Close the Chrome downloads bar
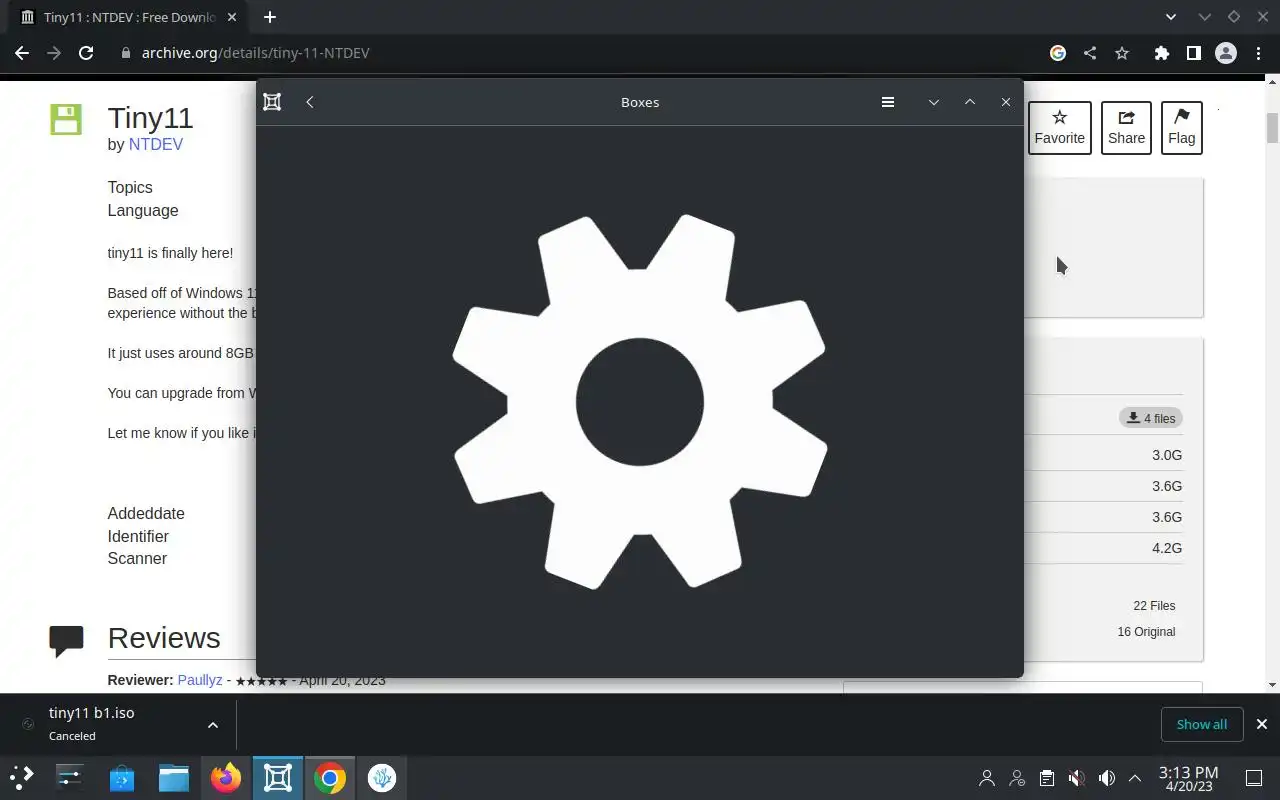 (1262, 724)
